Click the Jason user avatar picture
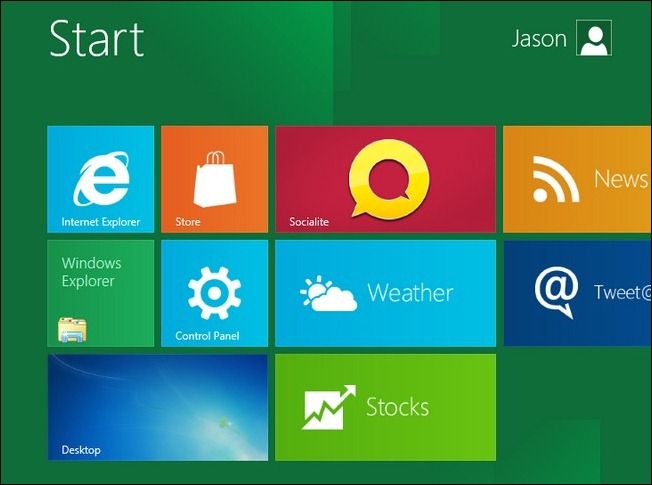The height and width of the screenshot is (485, 652). tap(594, 38)
